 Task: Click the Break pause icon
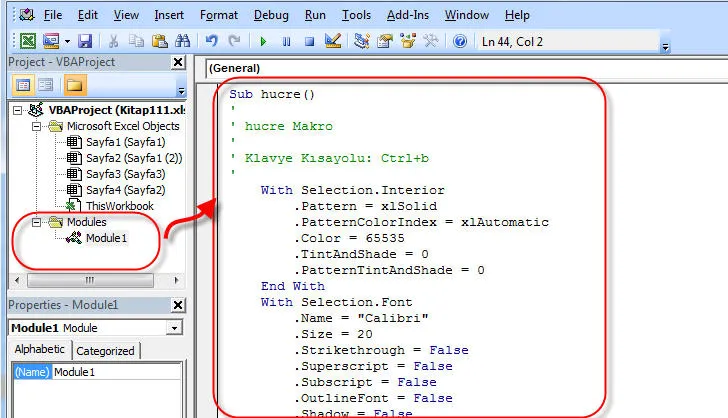287,42
